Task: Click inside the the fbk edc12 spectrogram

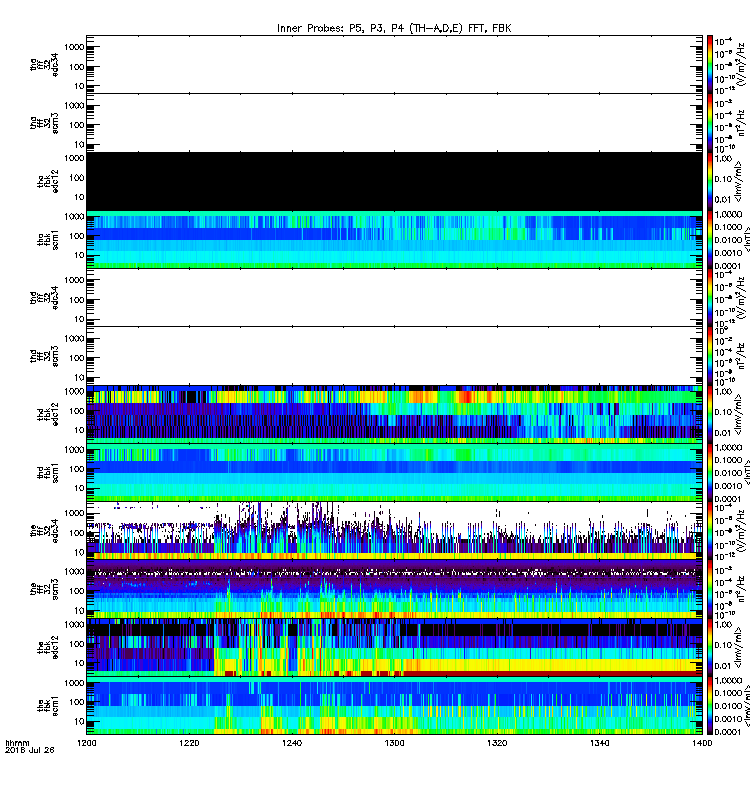Action: [394, 647]
